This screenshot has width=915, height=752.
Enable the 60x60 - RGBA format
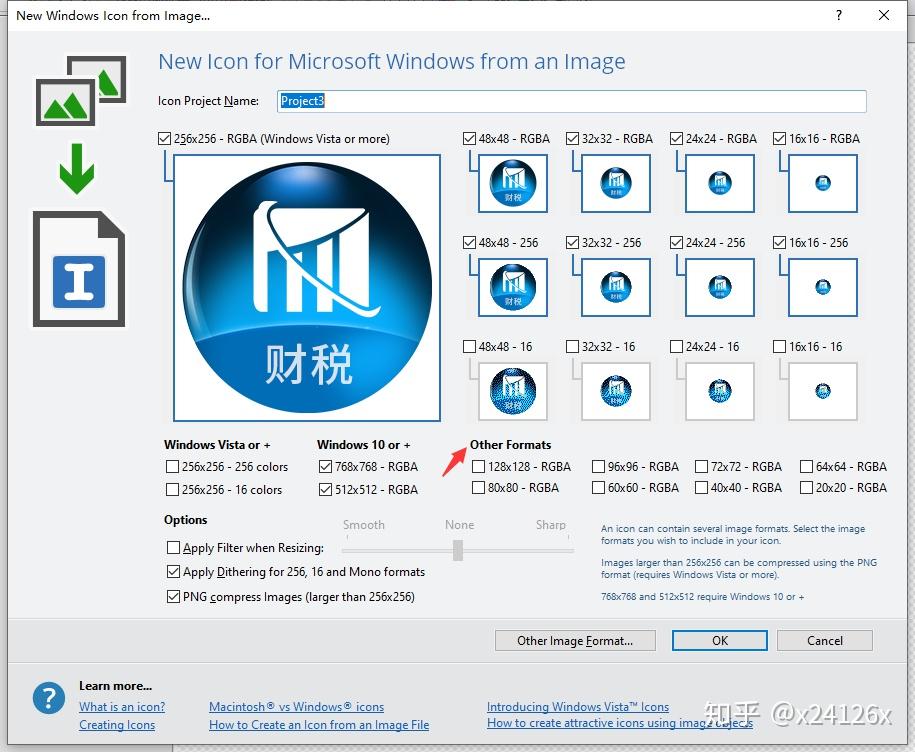[598, 487]
